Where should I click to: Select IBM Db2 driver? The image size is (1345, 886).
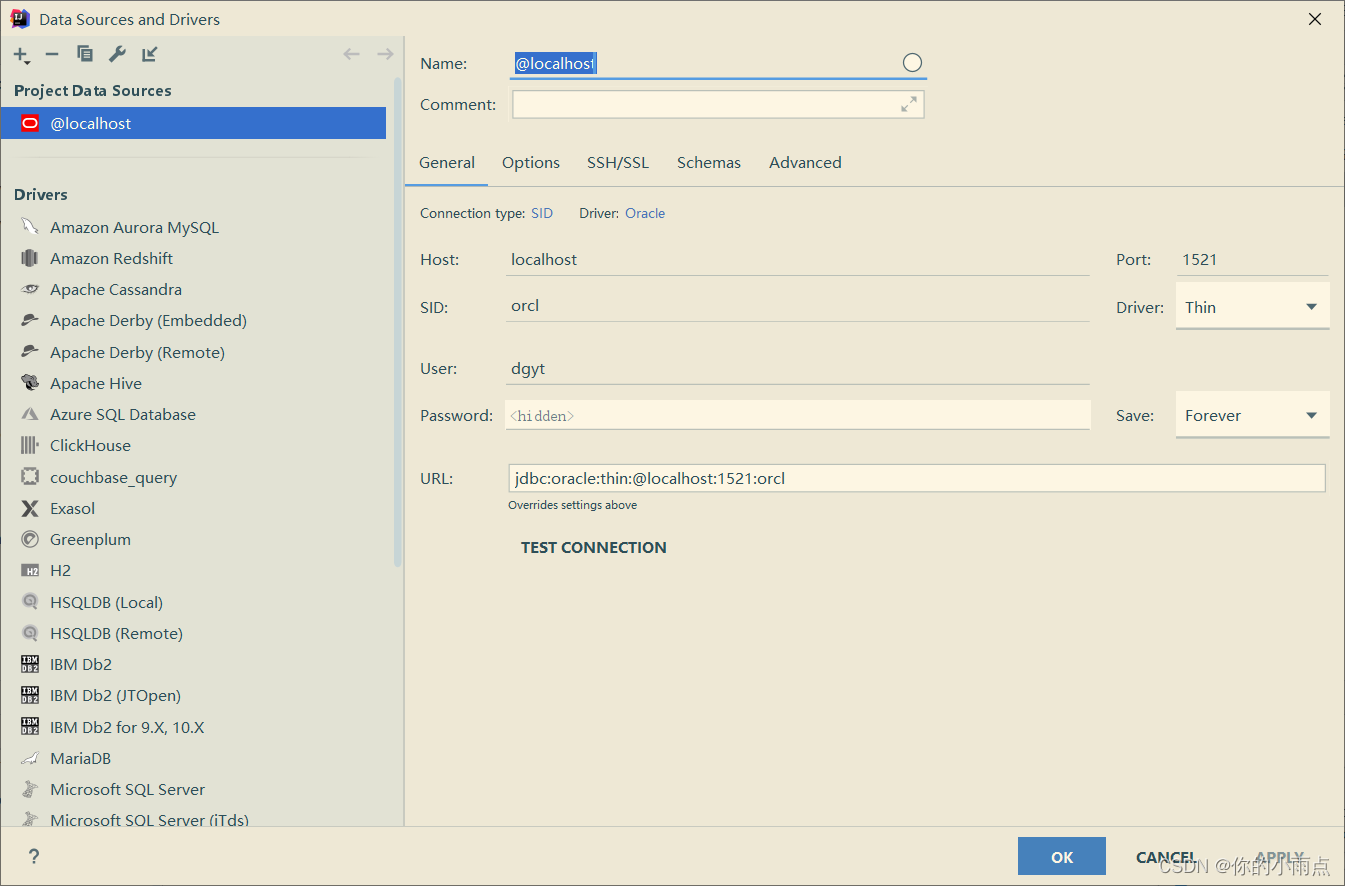193,664
